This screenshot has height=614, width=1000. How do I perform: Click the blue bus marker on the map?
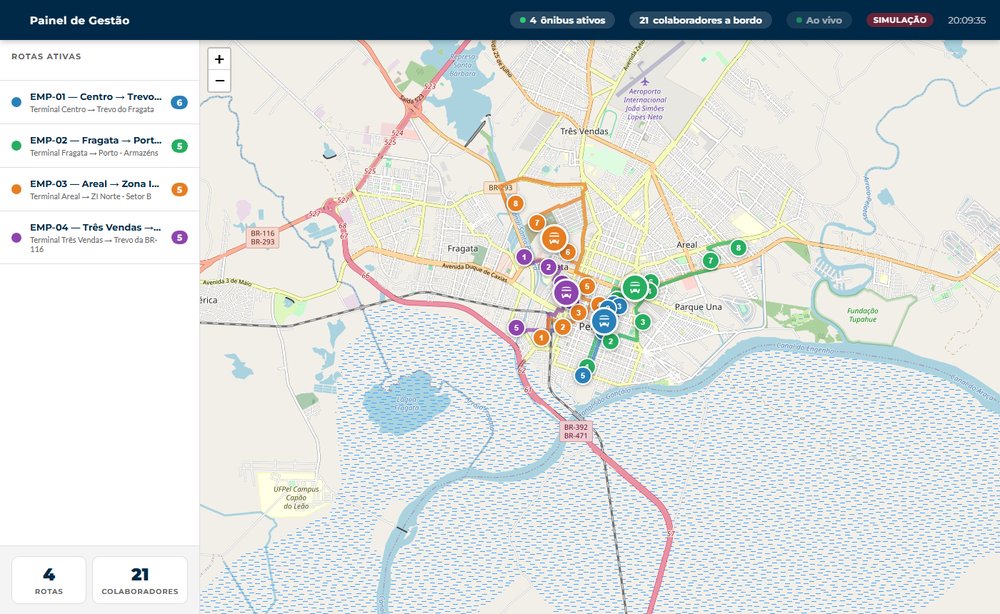pos(604,321)
